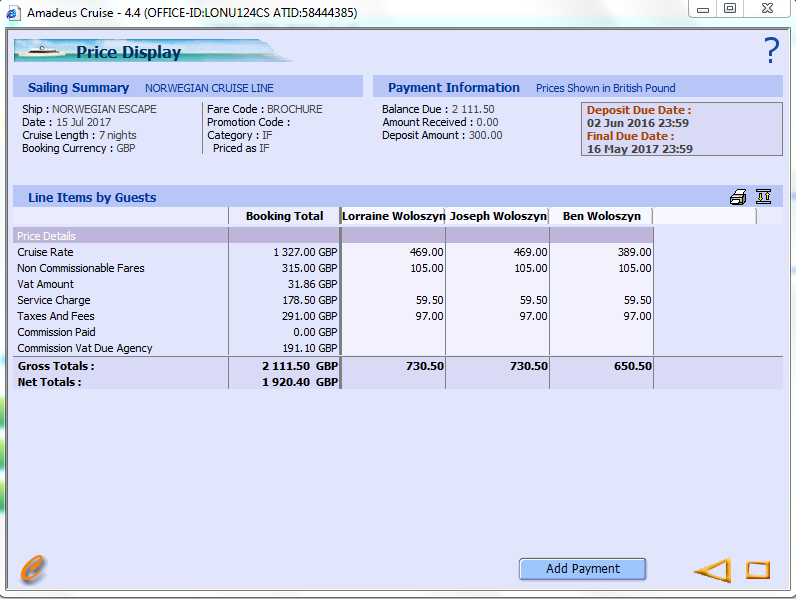Image resolution: width=796 pixels, height=599 pixels.
Task: Click the Commission Vat Due Agency label
Action: pyautogui.click(x=85, y=348)
